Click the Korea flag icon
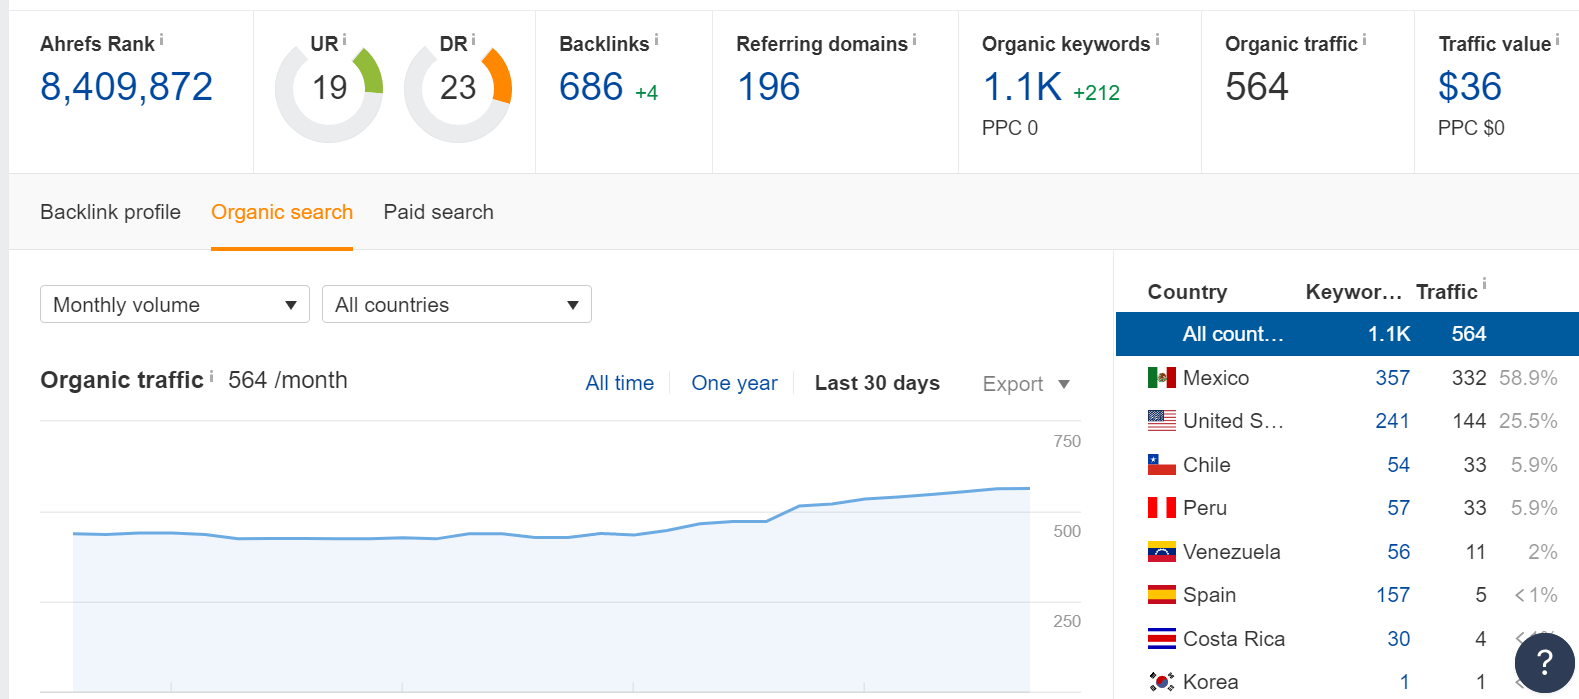 coord(1161,682)
